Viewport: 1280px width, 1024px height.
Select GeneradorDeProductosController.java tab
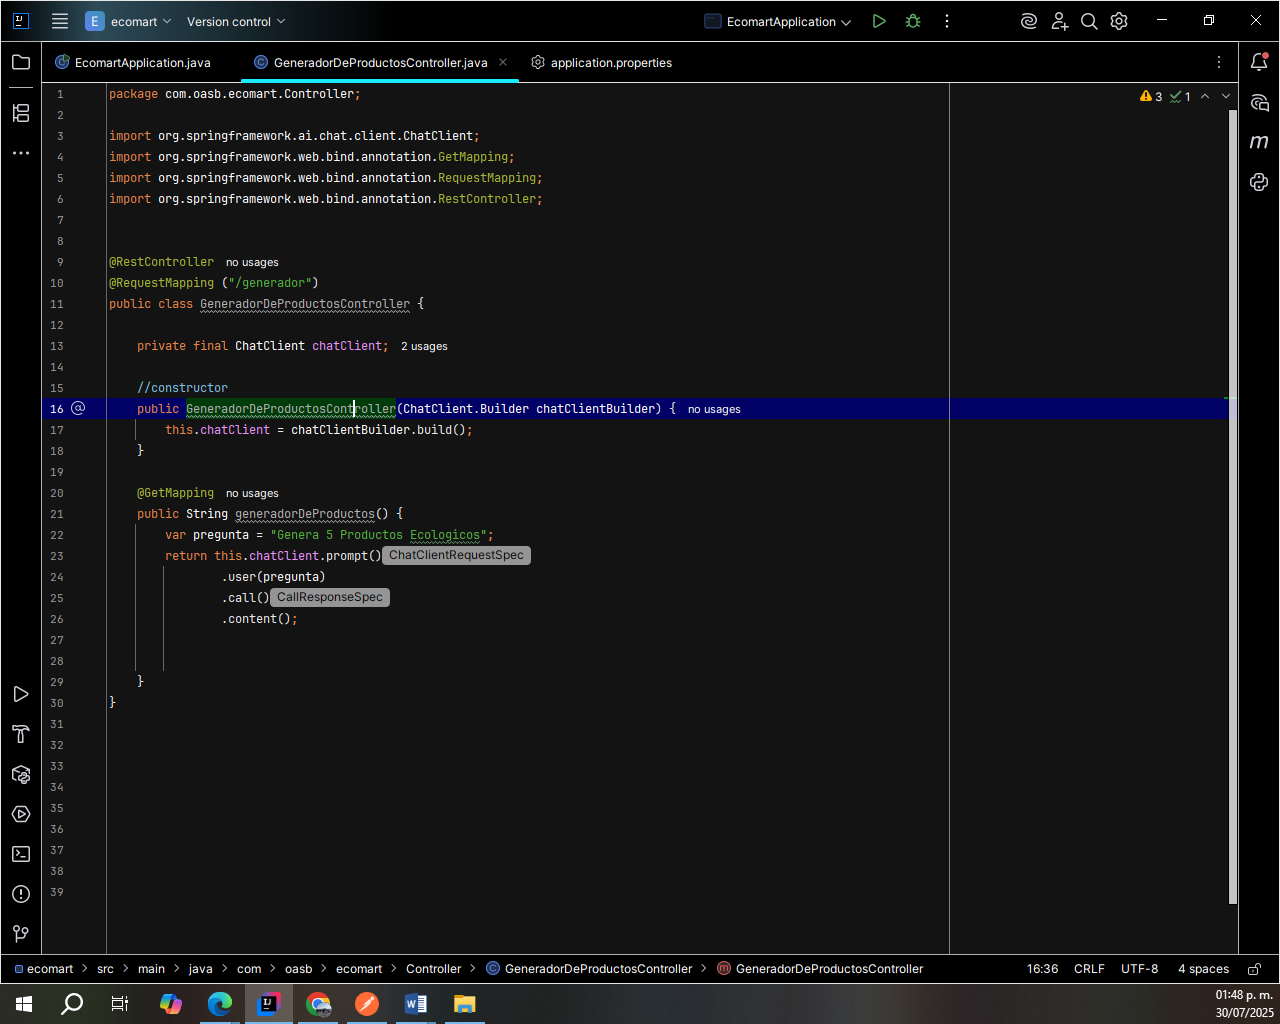tap(380, 62)
